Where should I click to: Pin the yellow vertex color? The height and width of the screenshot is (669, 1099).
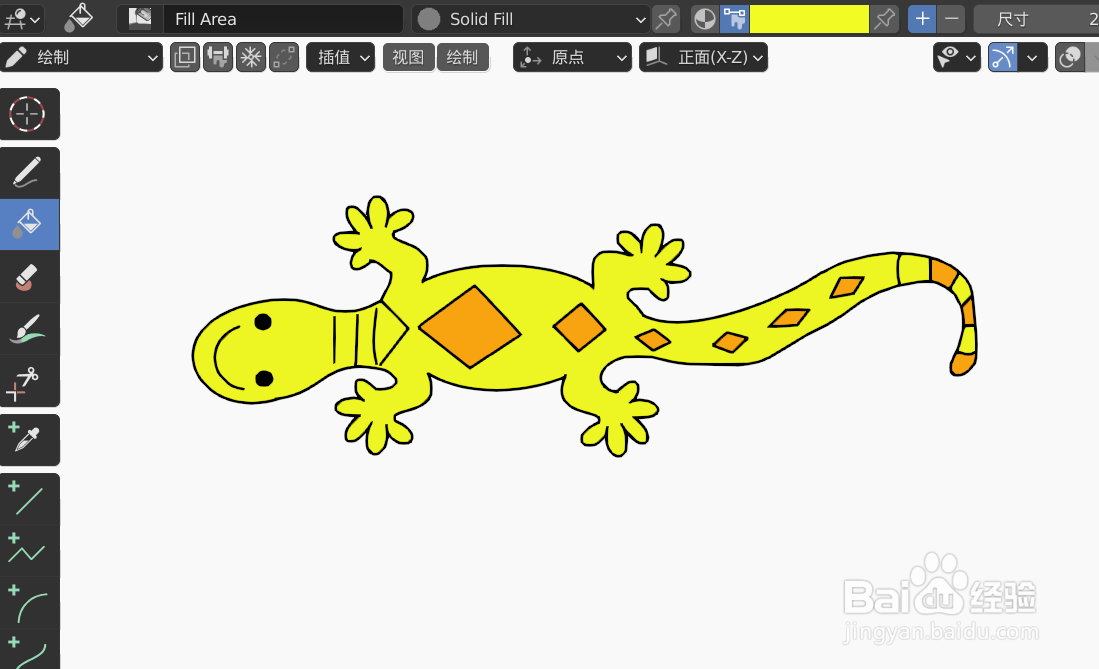pyautogui.click(x=885, y=19)
